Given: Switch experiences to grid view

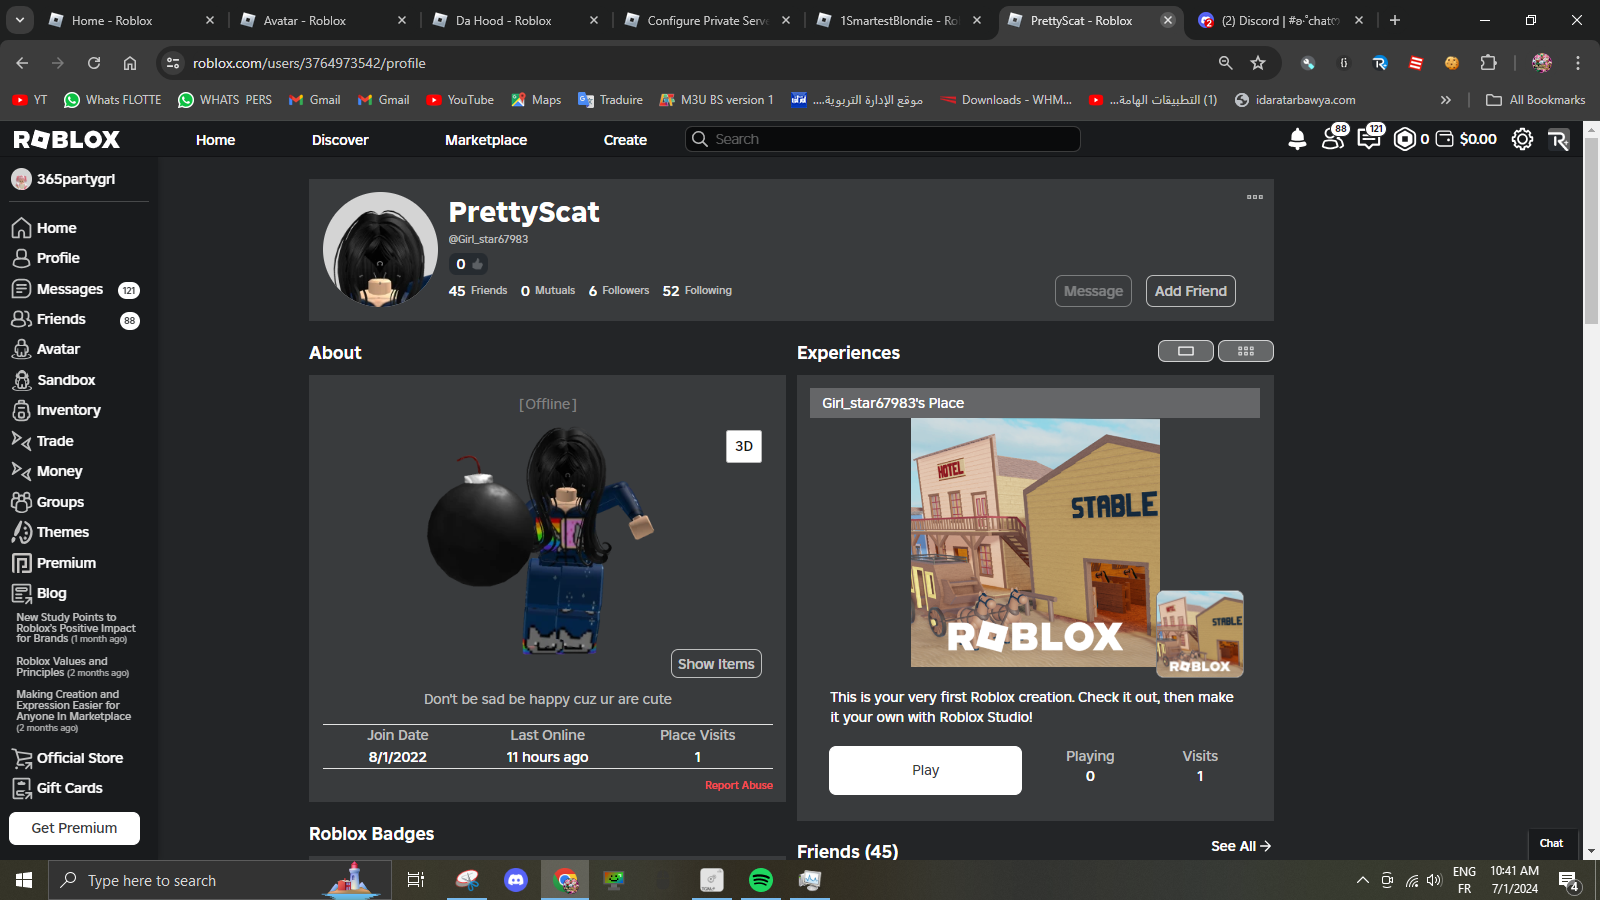Looking at the screenshot, I should click(x=1246, y=351).
